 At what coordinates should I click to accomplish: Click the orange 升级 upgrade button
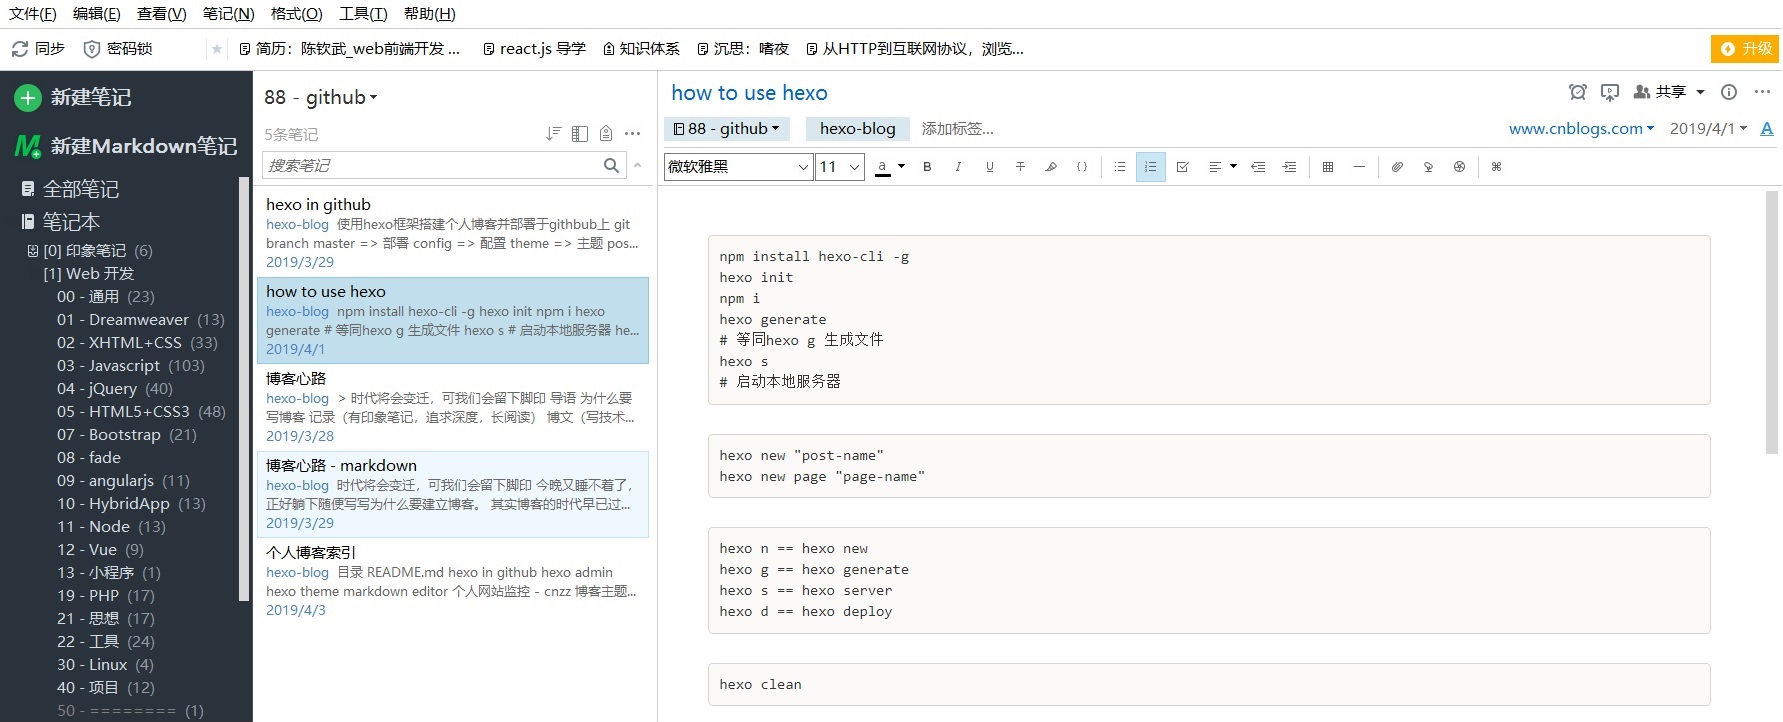[1745, 48]
